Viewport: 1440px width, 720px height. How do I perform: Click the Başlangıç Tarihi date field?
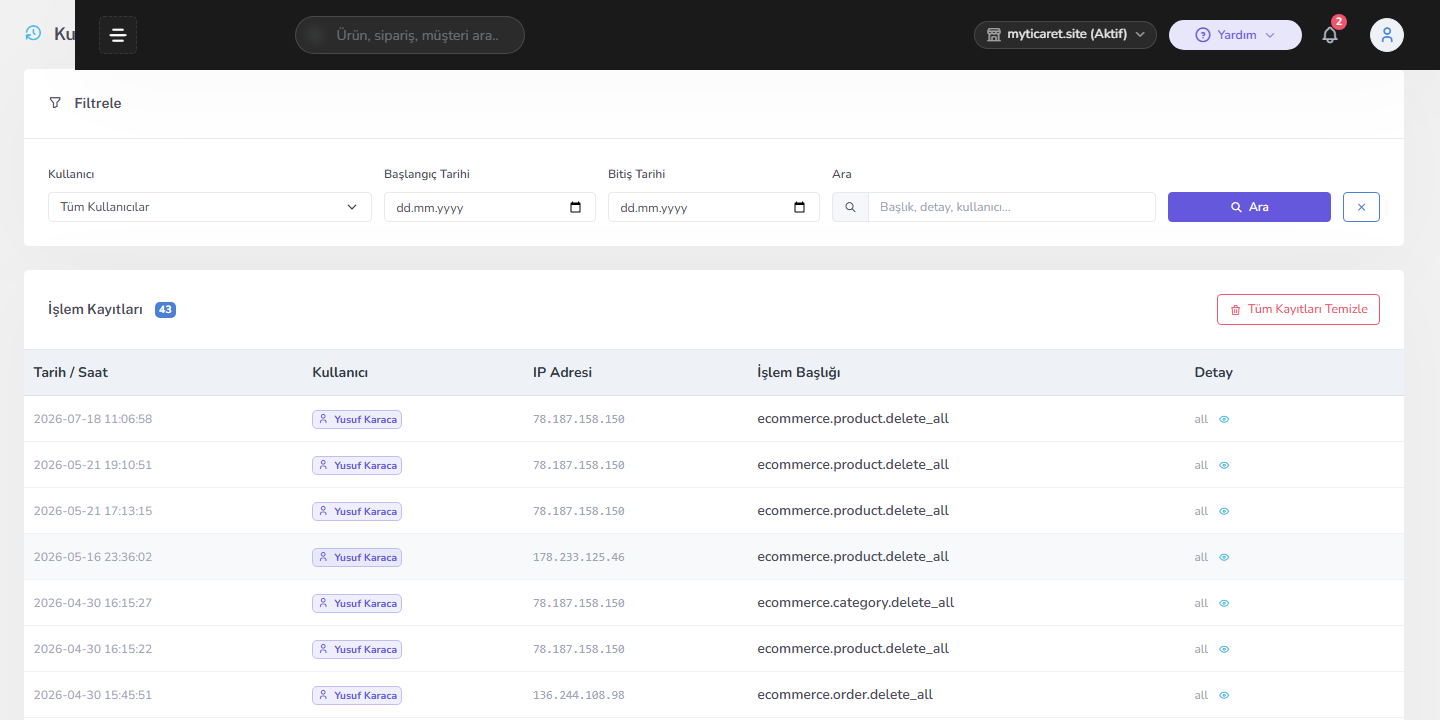coord(490,207)
